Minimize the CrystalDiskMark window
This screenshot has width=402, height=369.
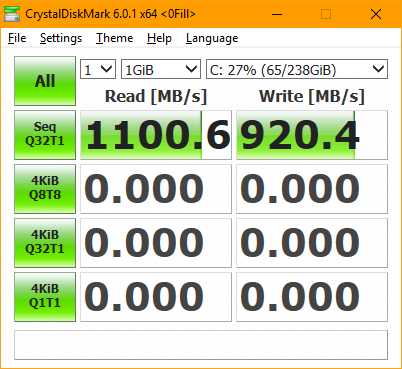coord(277,14)
